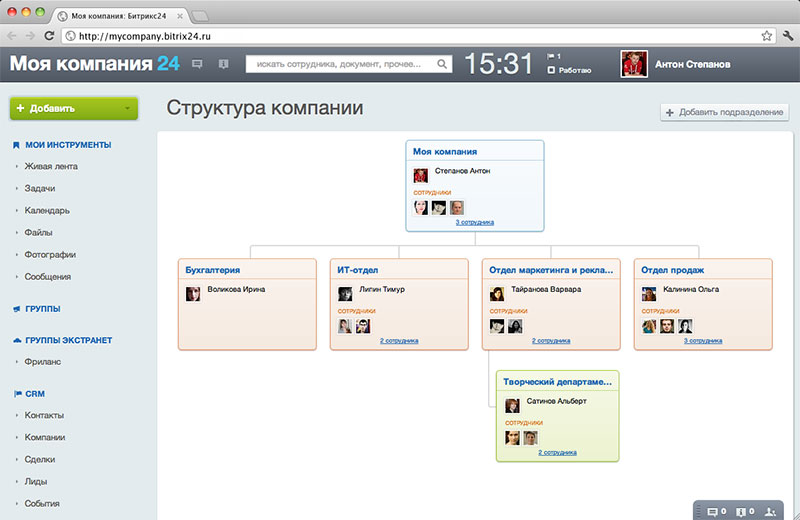The height and width of the screenshot is (520, 800).
Task: Bookmark page with the star icon
Action: (766, 36)
